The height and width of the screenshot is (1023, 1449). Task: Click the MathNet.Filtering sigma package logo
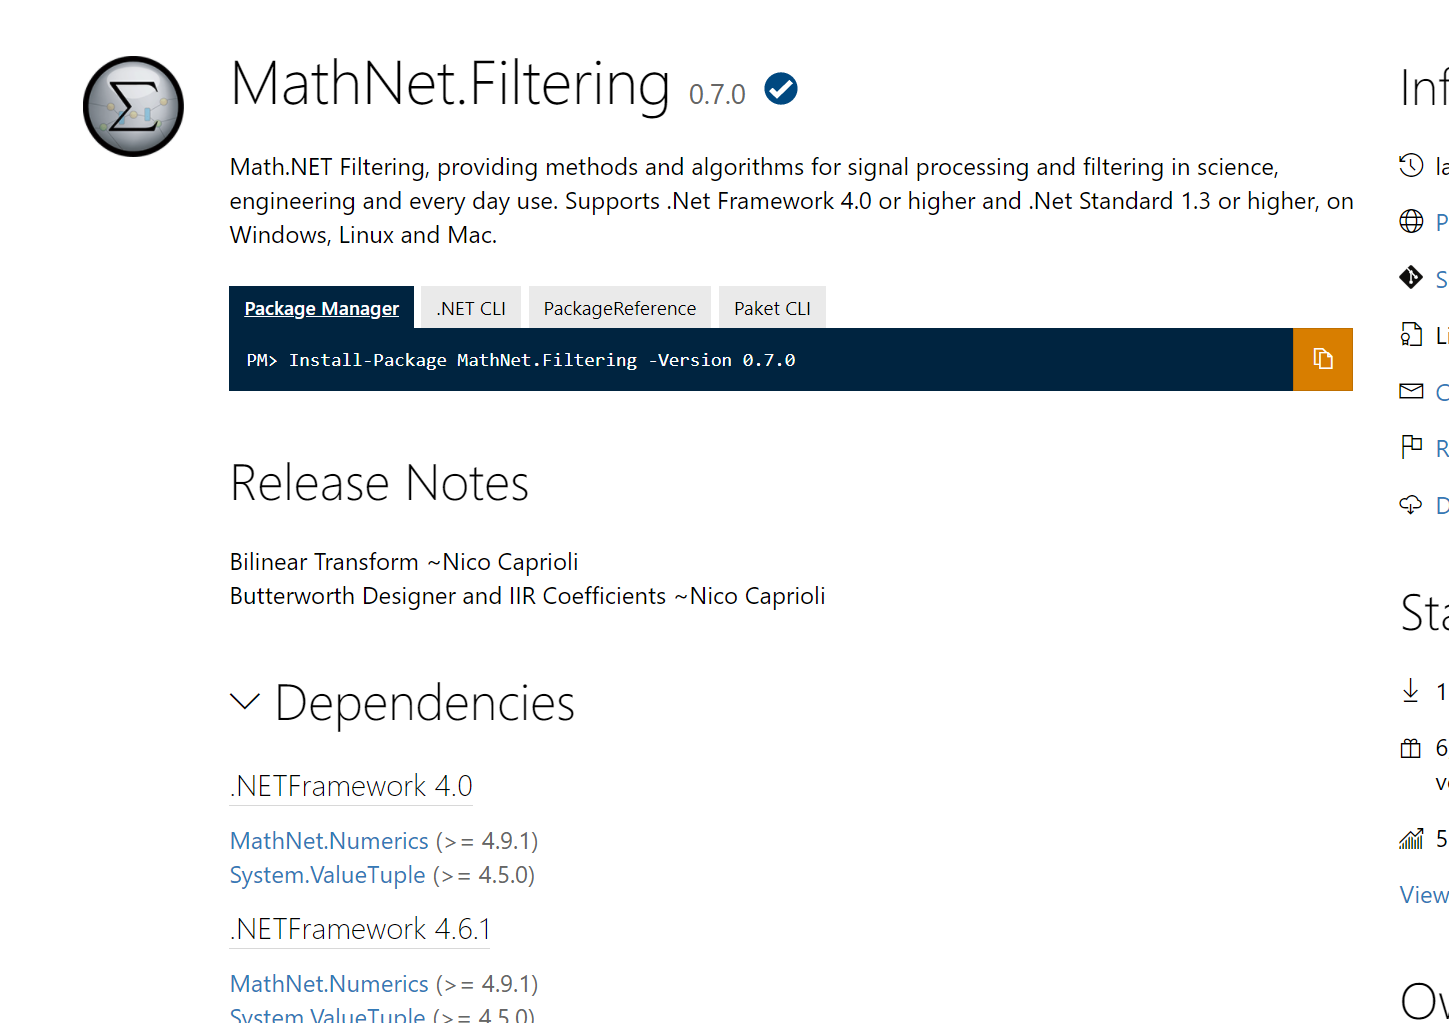coord(133,106)
